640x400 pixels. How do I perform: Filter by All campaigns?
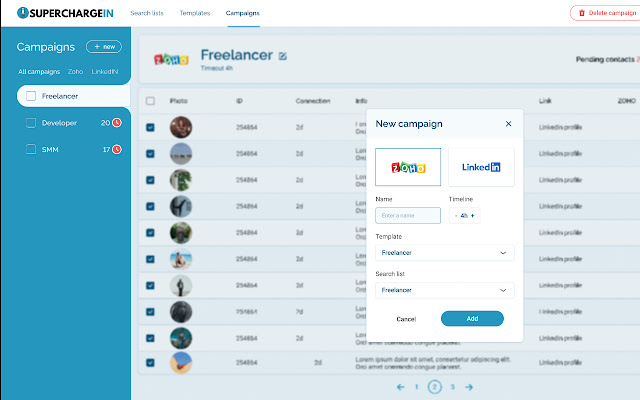39,71
